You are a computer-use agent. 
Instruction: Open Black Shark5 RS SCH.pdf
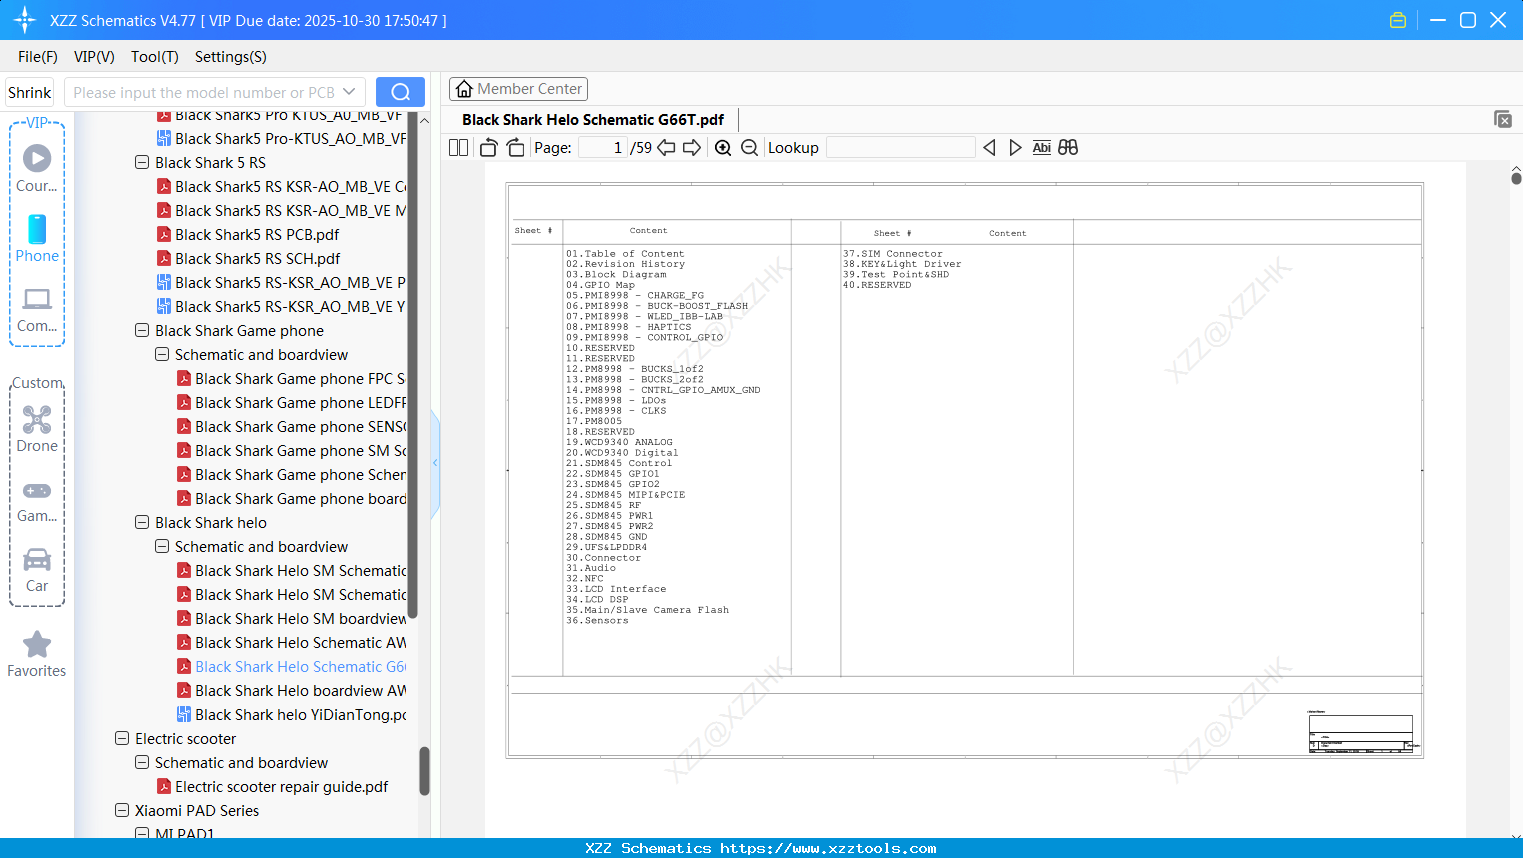point(248,258)
